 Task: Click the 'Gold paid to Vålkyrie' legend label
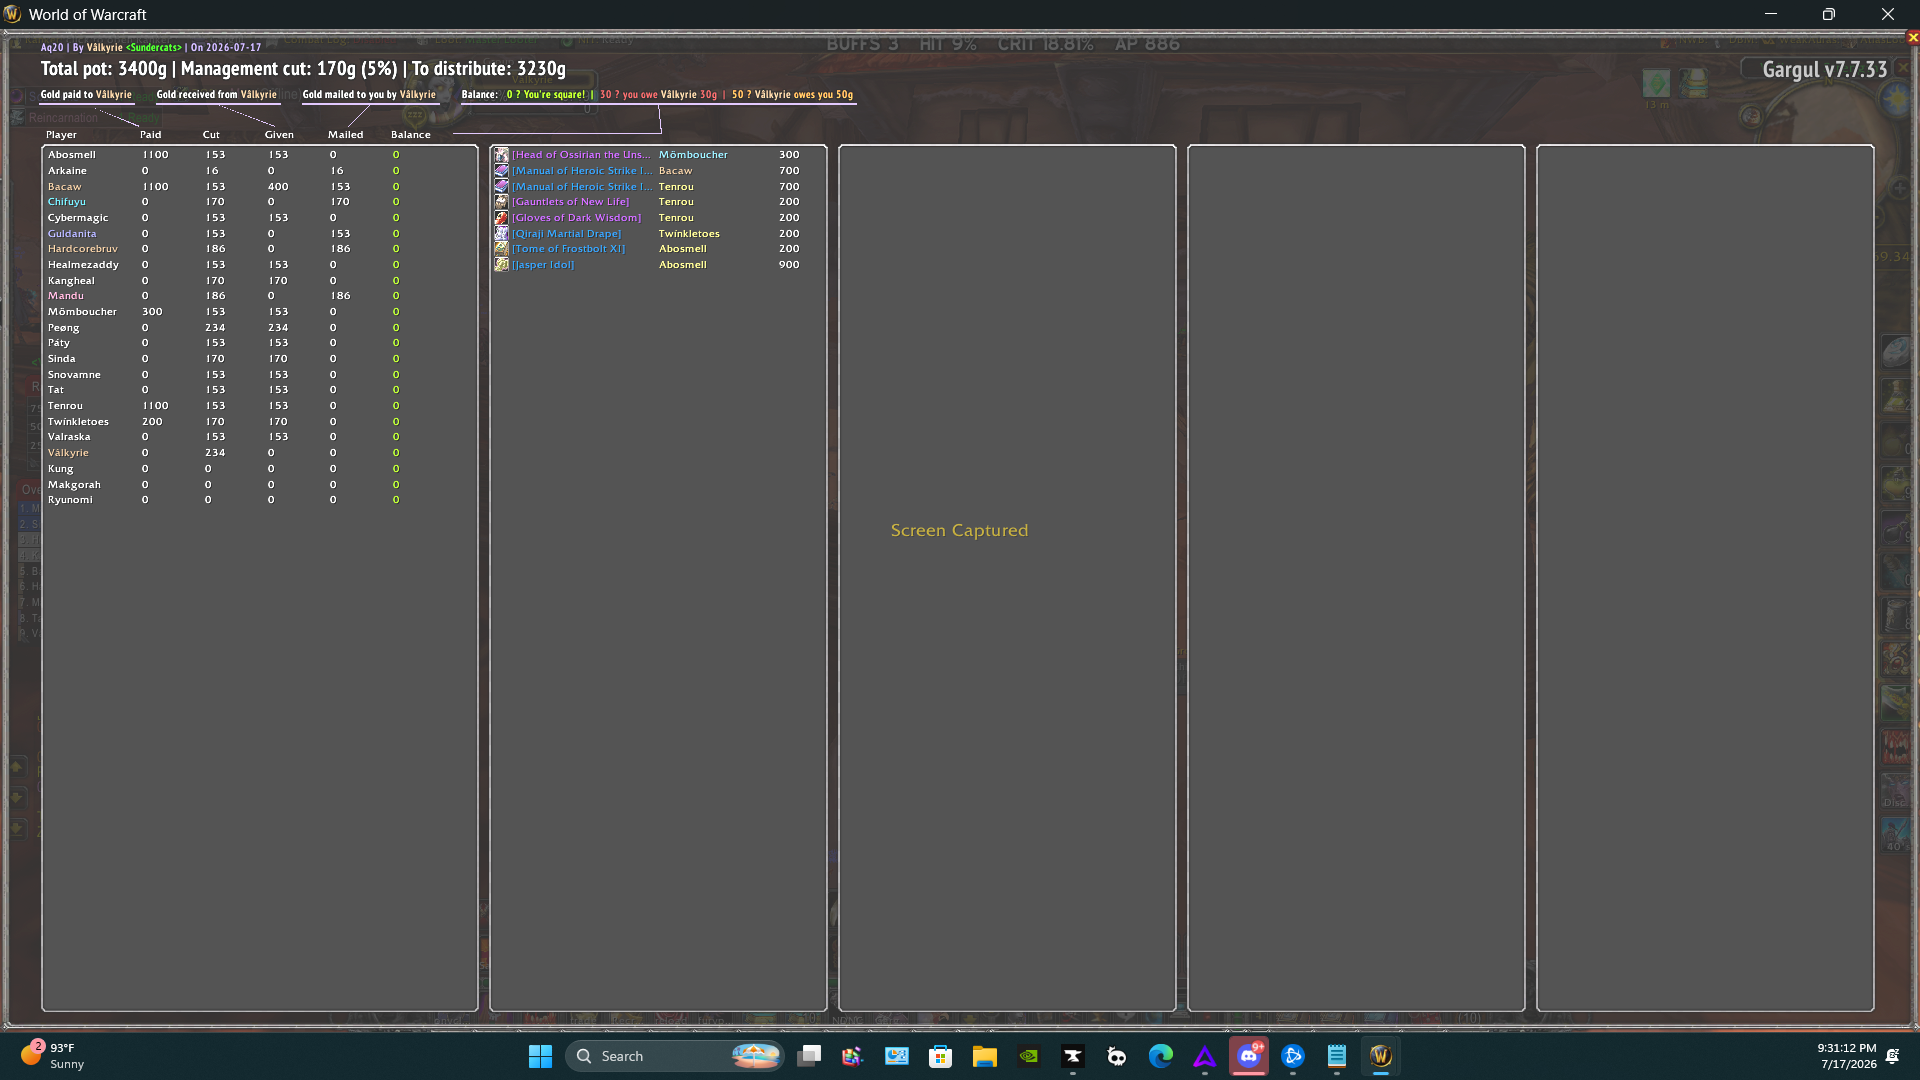click(86, 95)
